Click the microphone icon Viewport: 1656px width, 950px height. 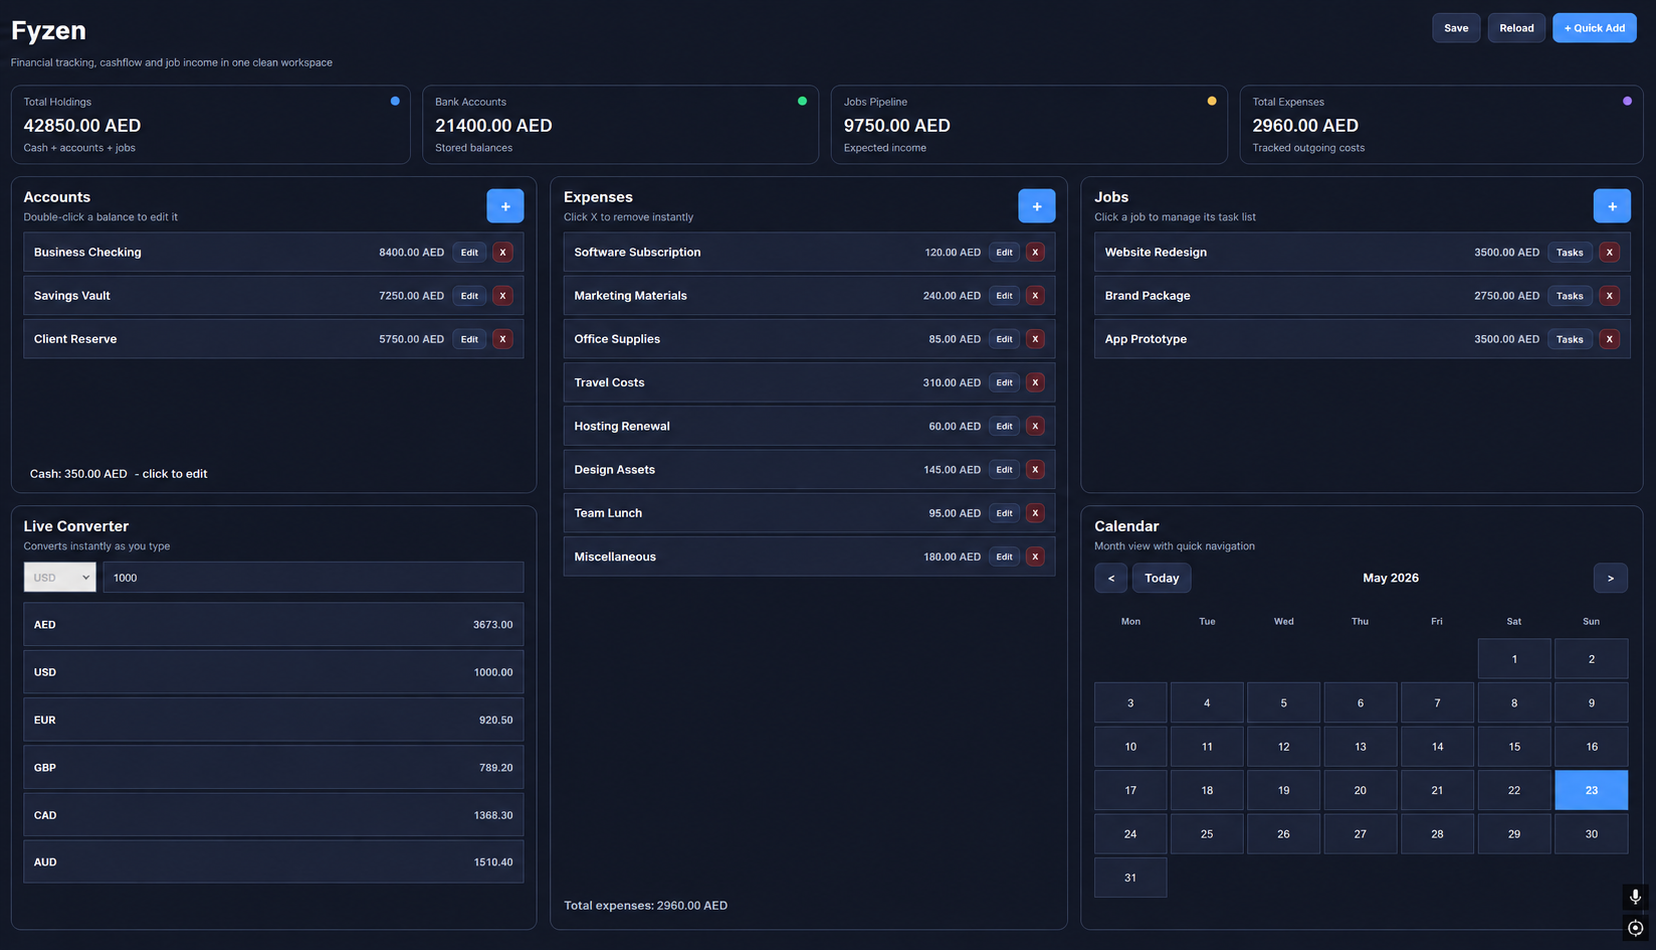[1635, 897]
